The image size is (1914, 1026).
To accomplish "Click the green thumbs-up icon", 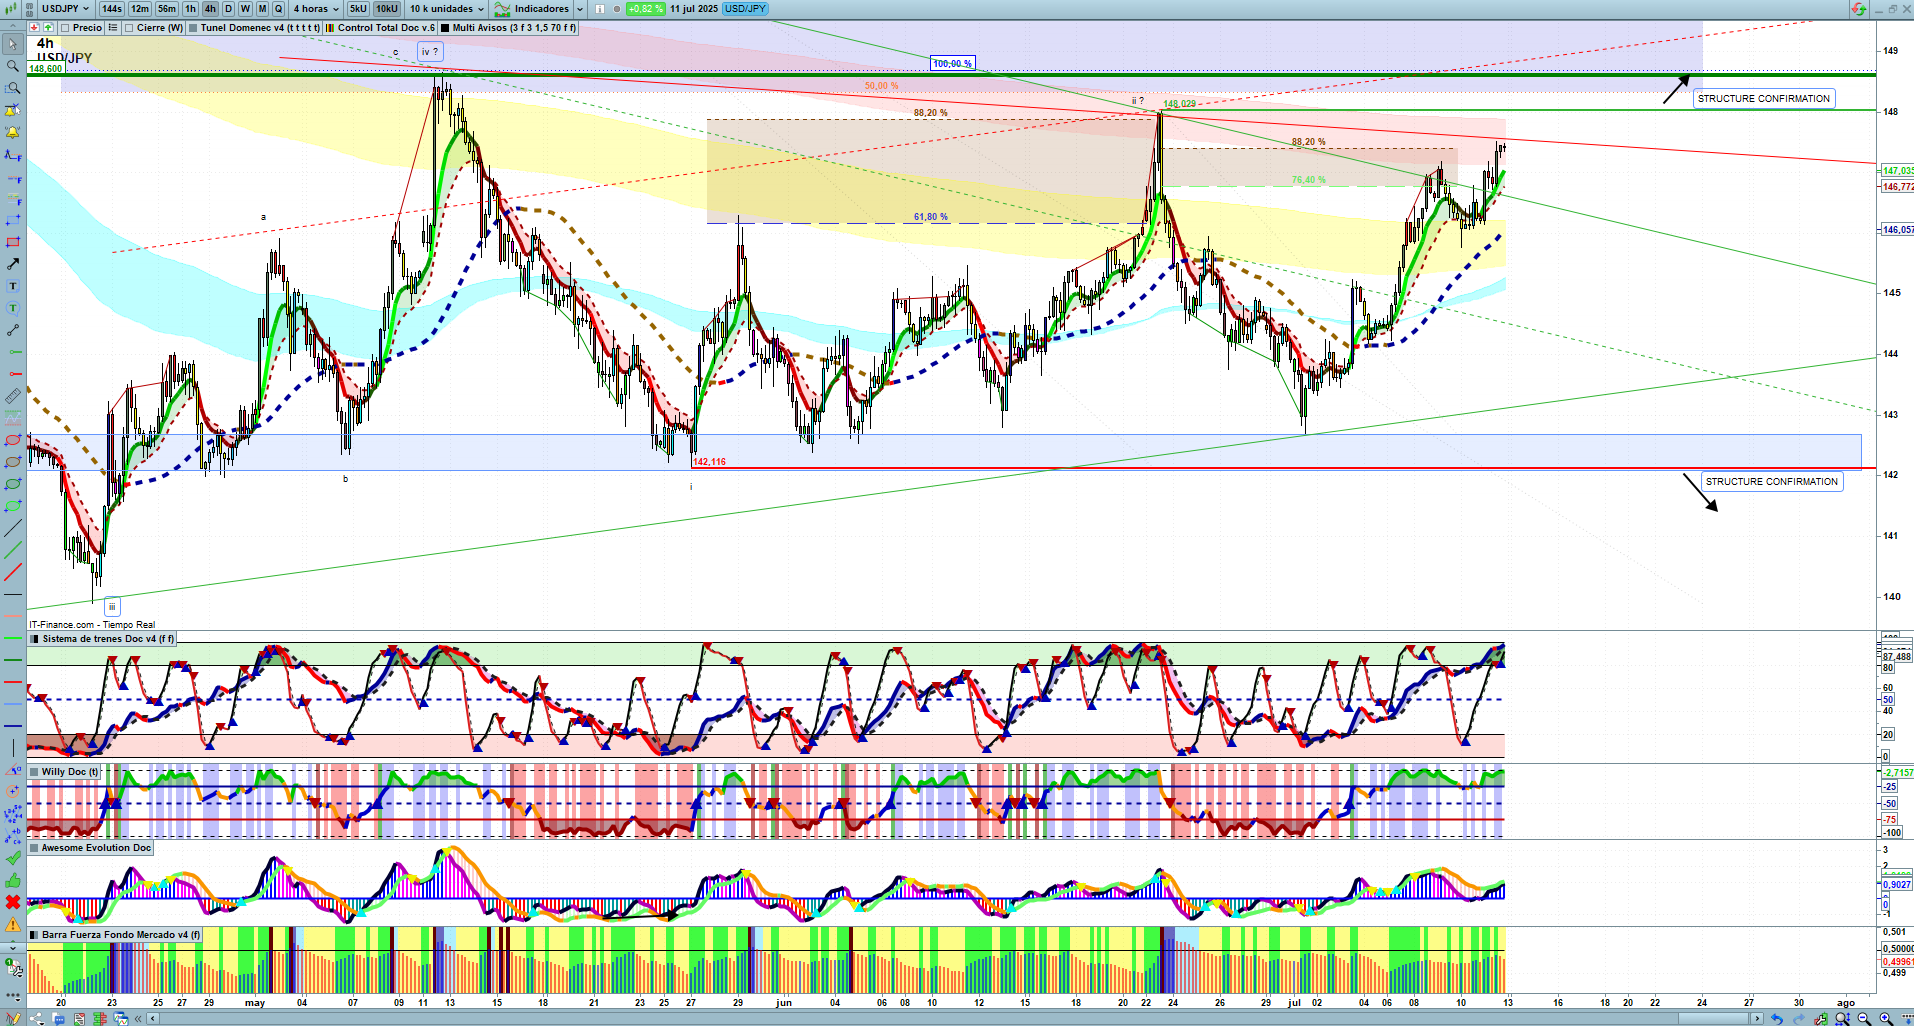I will (x=13, y=880).
